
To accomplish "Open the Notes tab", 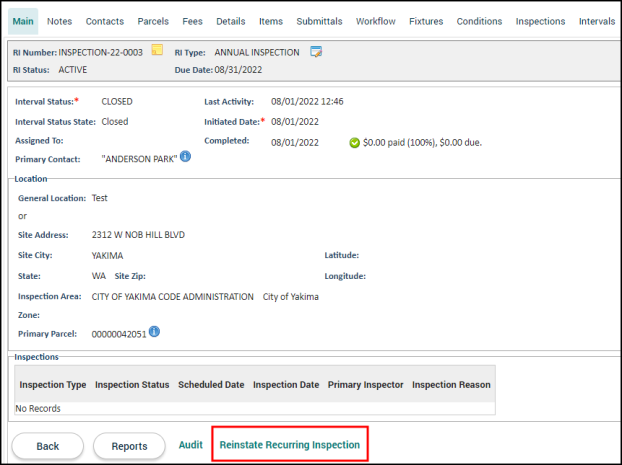I will point(60,21).
